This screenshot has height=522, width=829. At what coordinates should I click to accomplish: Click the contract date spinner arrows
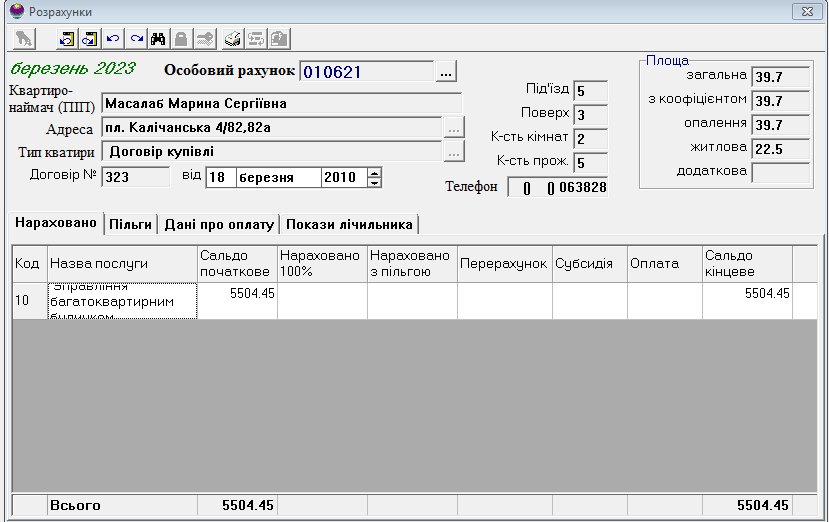[x=375, y=178]
